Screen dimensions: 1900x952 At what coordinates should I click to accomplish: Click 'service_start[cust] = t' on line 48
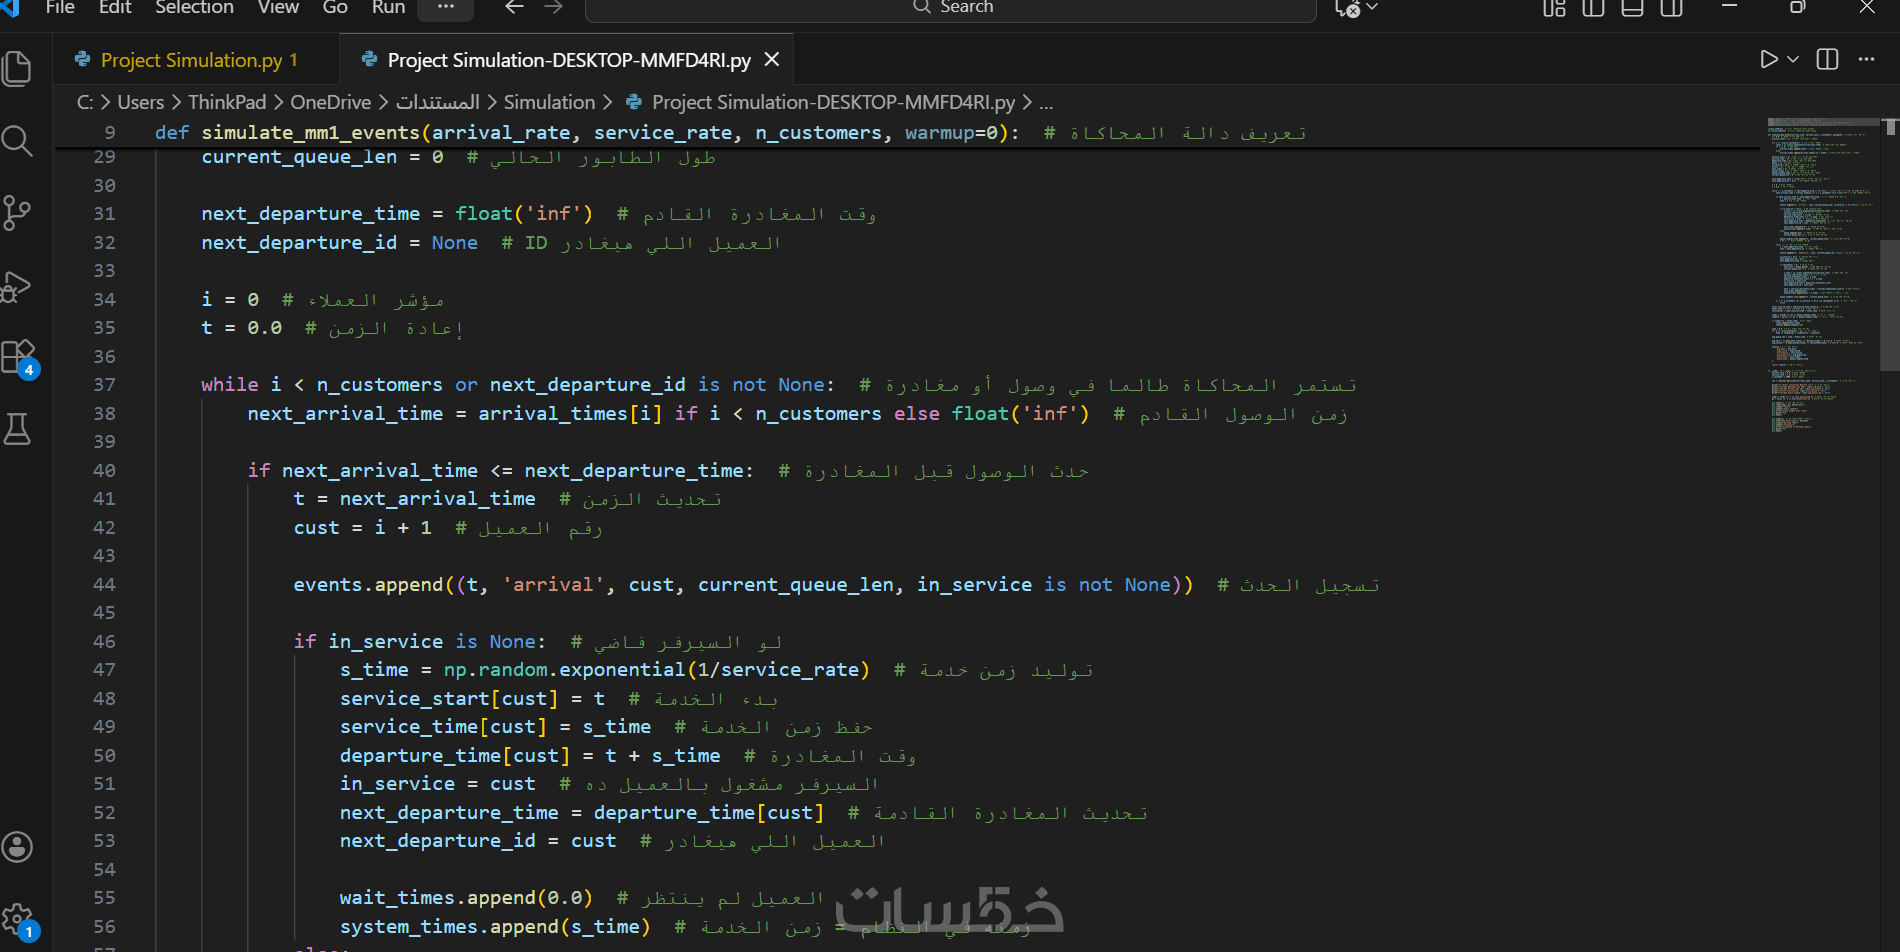point(472,699)
